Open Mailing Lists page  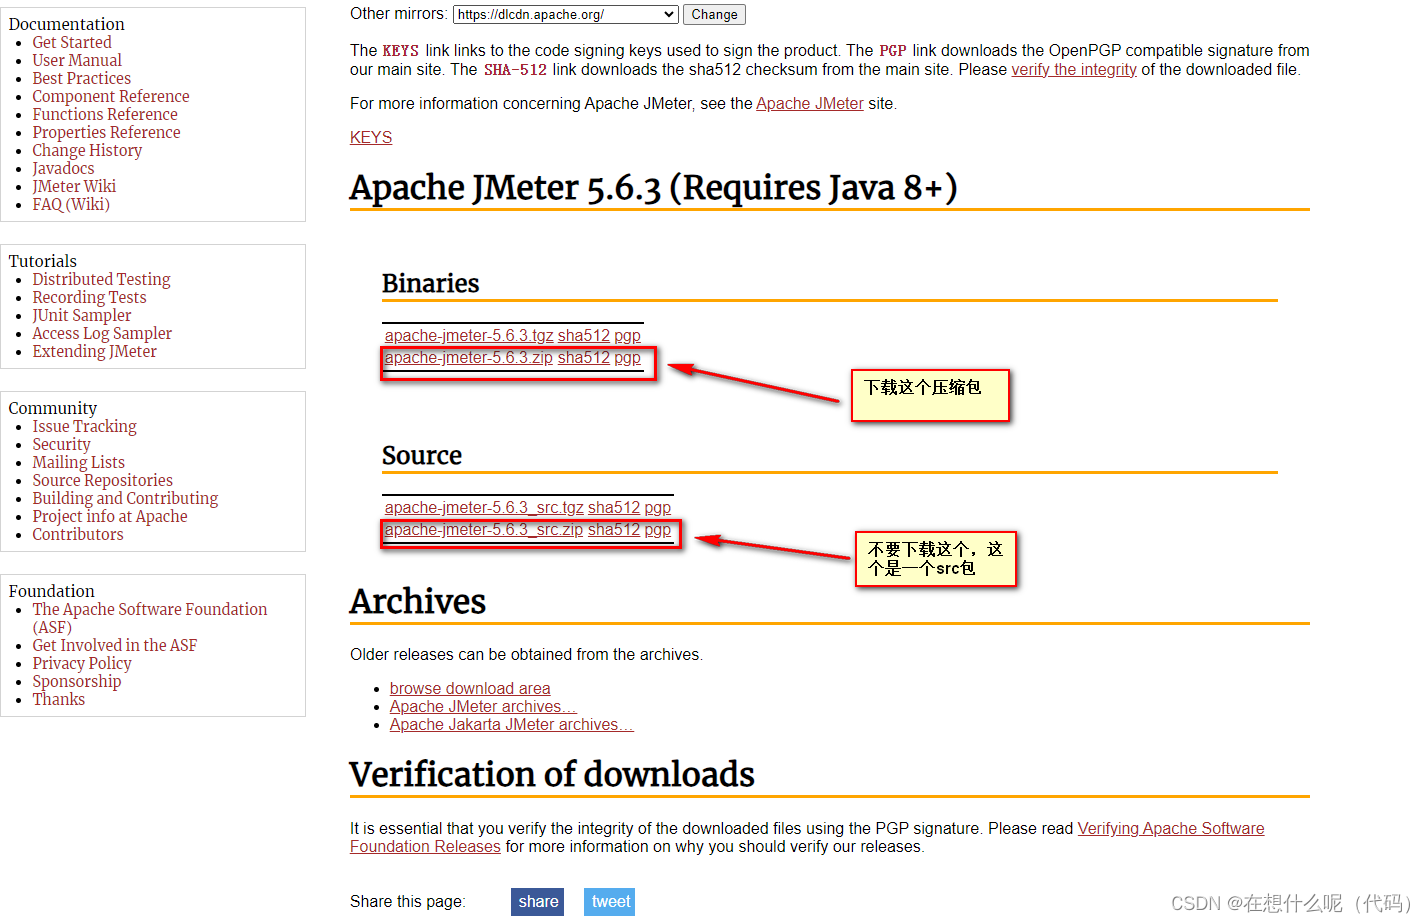pyautogui.click(x=78, y=463)
